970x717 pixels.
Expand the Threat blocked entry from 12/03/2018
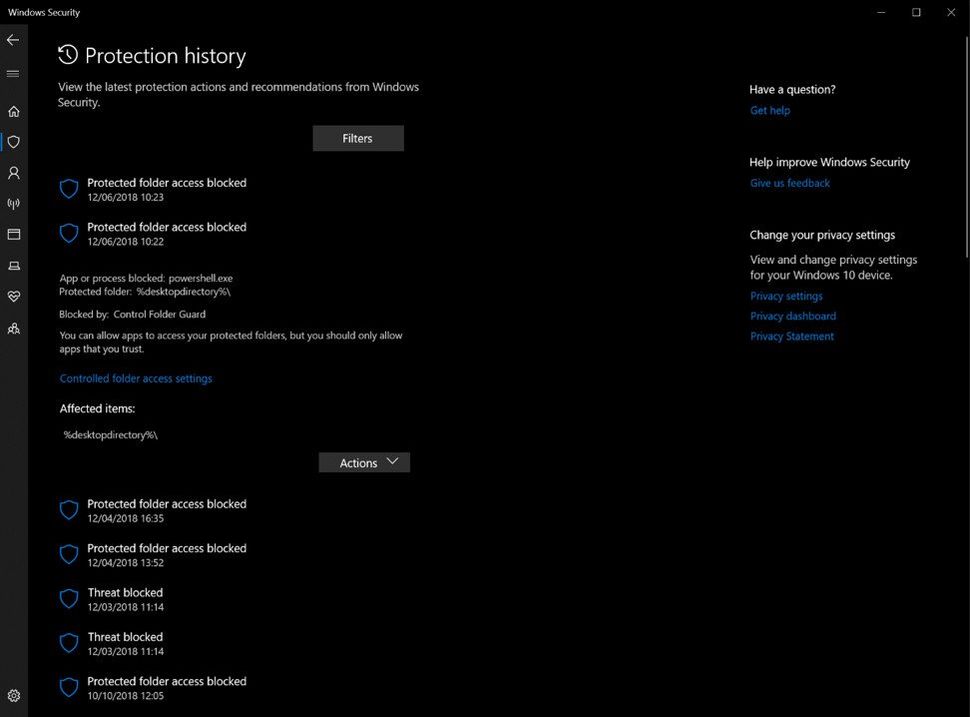124,598
